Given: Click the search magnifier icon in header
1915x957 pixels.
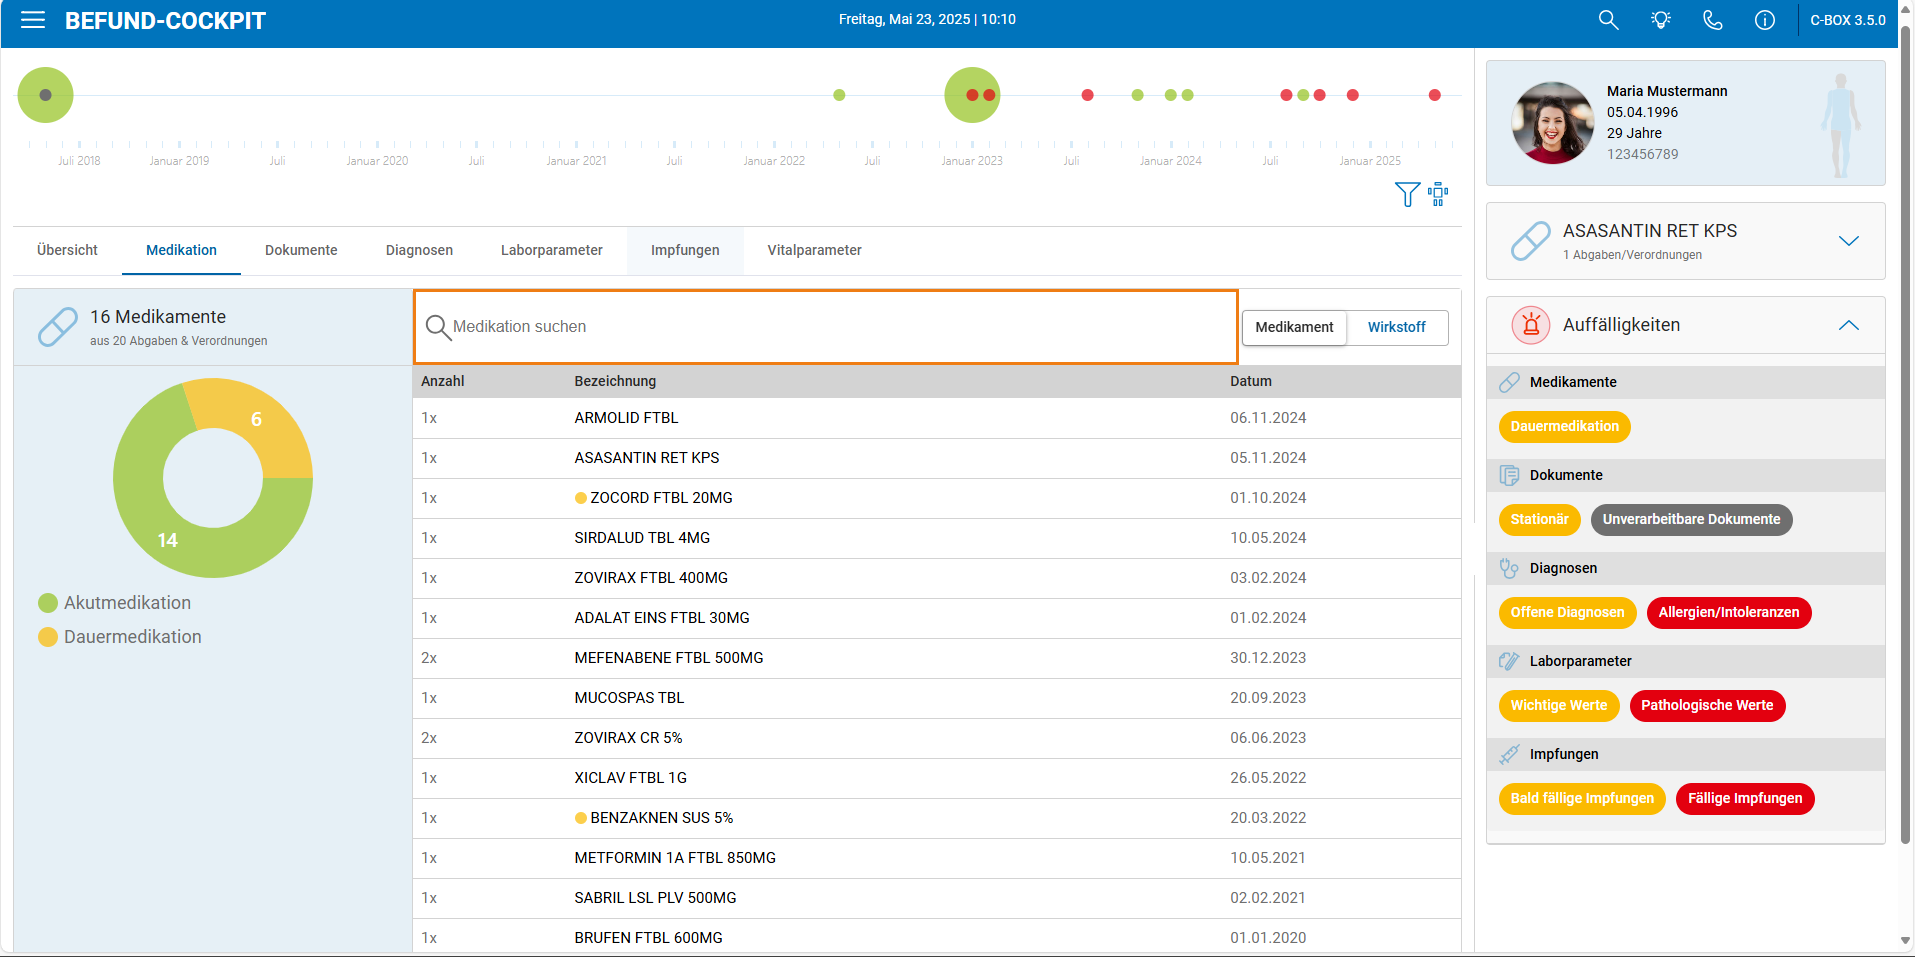Looking at the screenshot, I should tap(1608, 20).
